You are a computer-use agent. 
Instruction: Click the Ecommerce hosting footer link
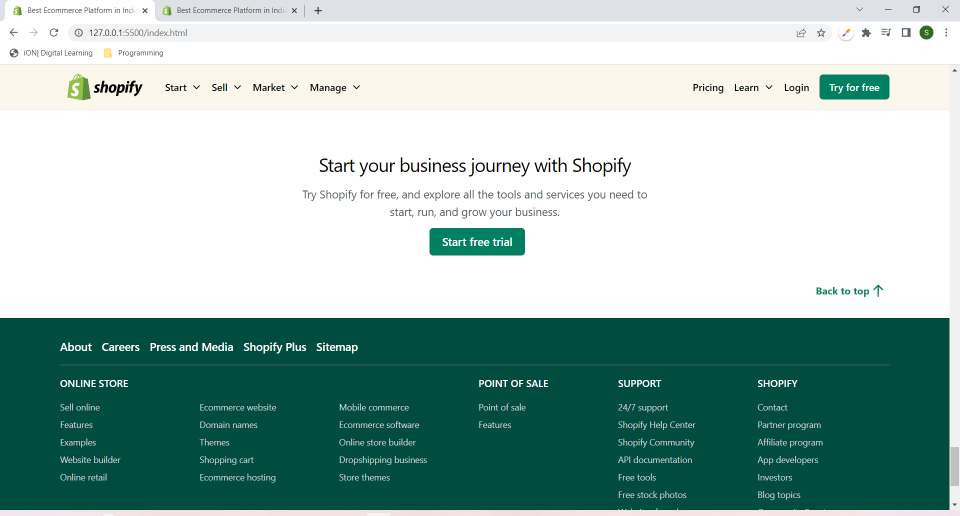[x=238, y=477]
